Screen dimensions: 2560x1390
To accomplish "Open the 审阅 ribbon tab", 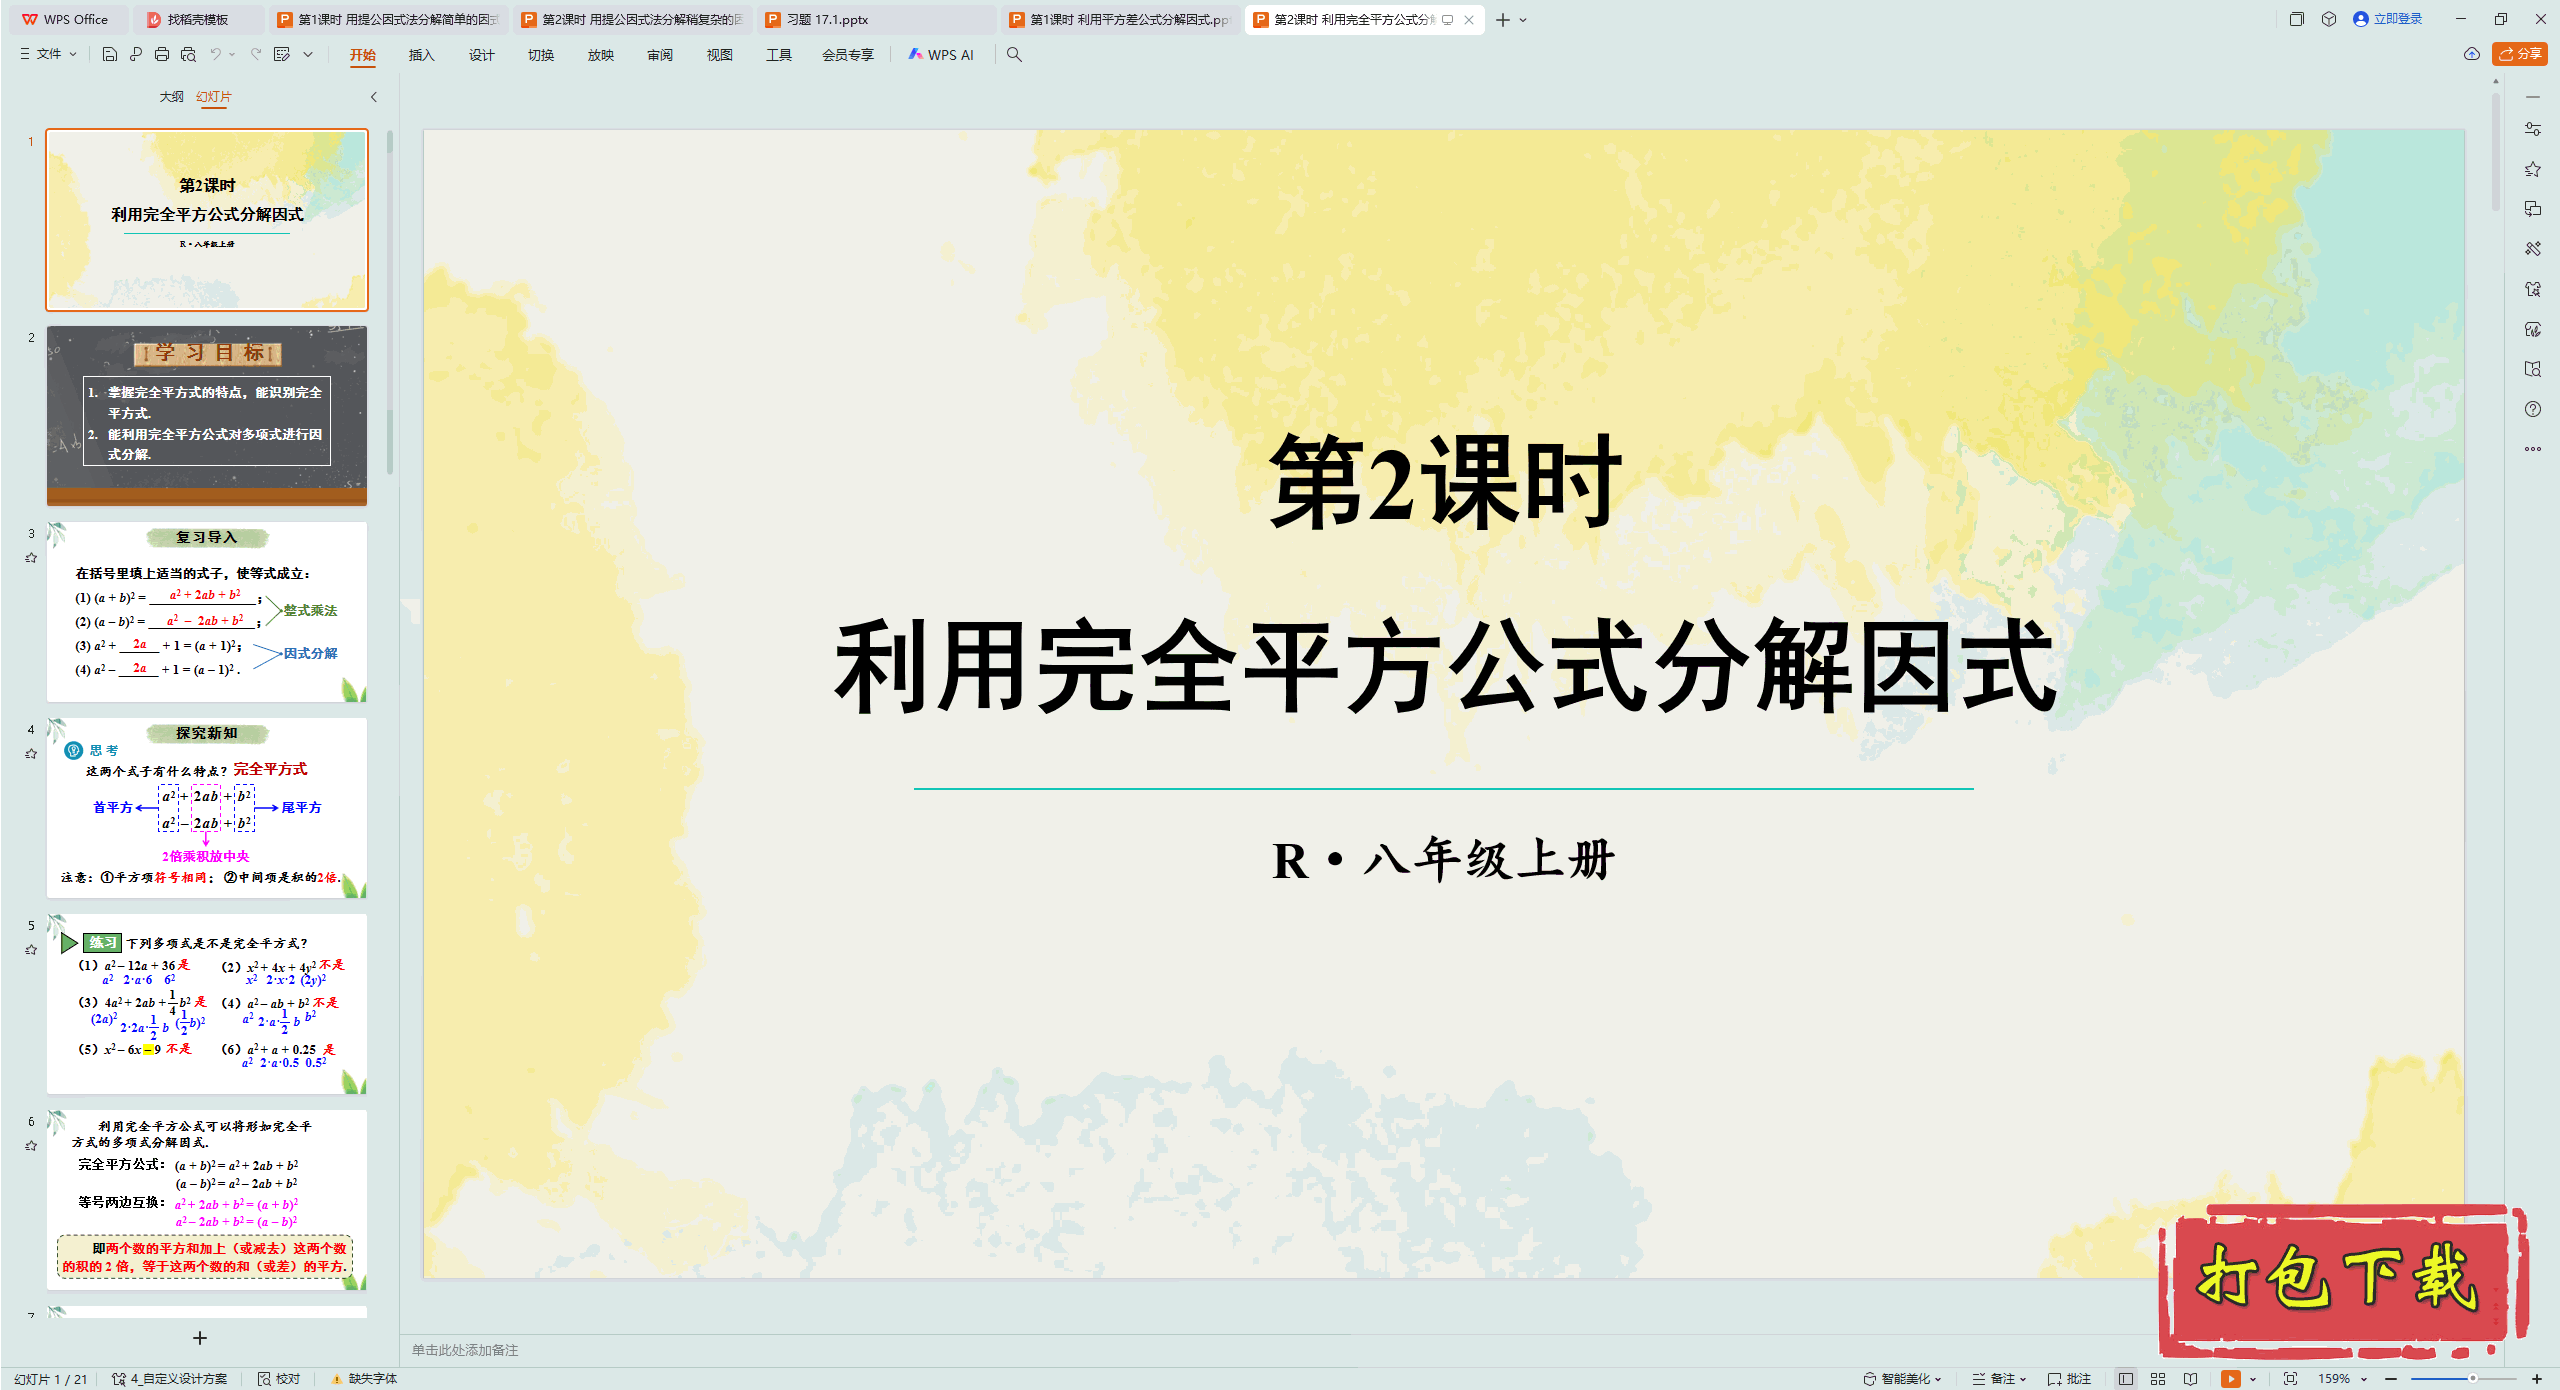I will pyautogui.click(x=660, y=55).
